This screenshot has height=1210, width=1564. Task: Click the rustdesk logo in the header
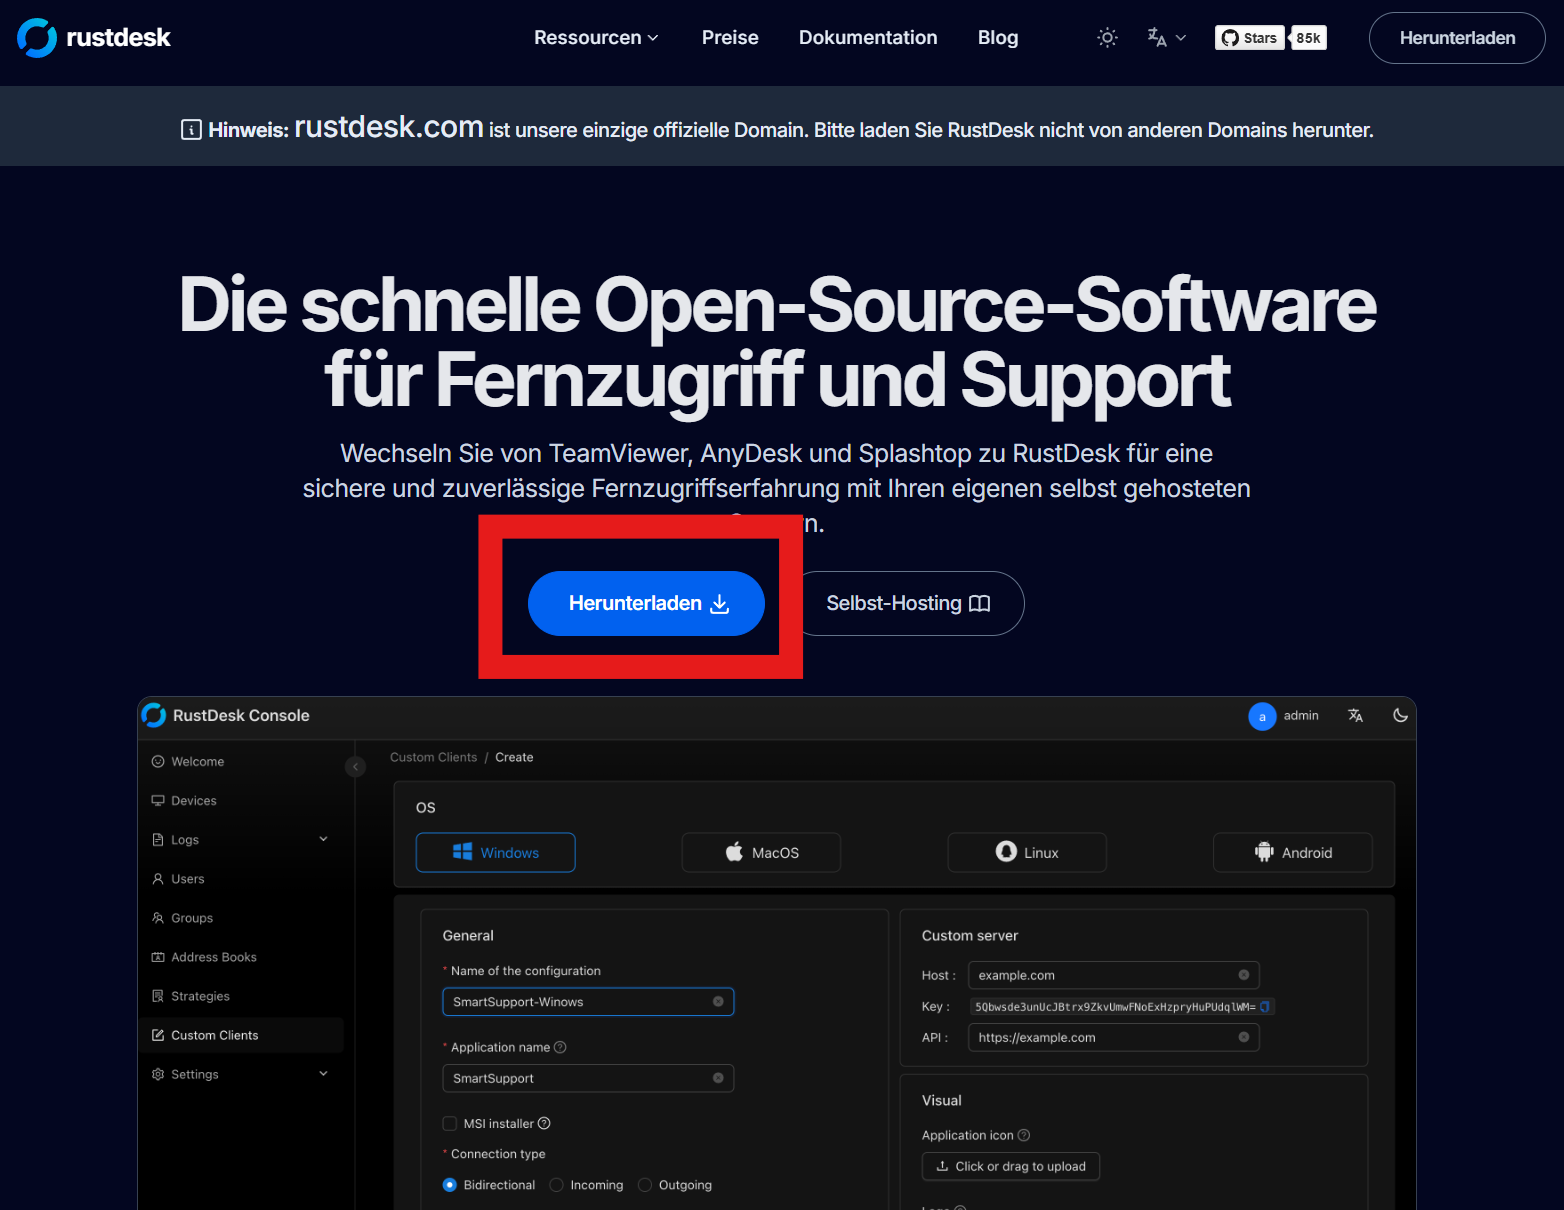(94, 38)
